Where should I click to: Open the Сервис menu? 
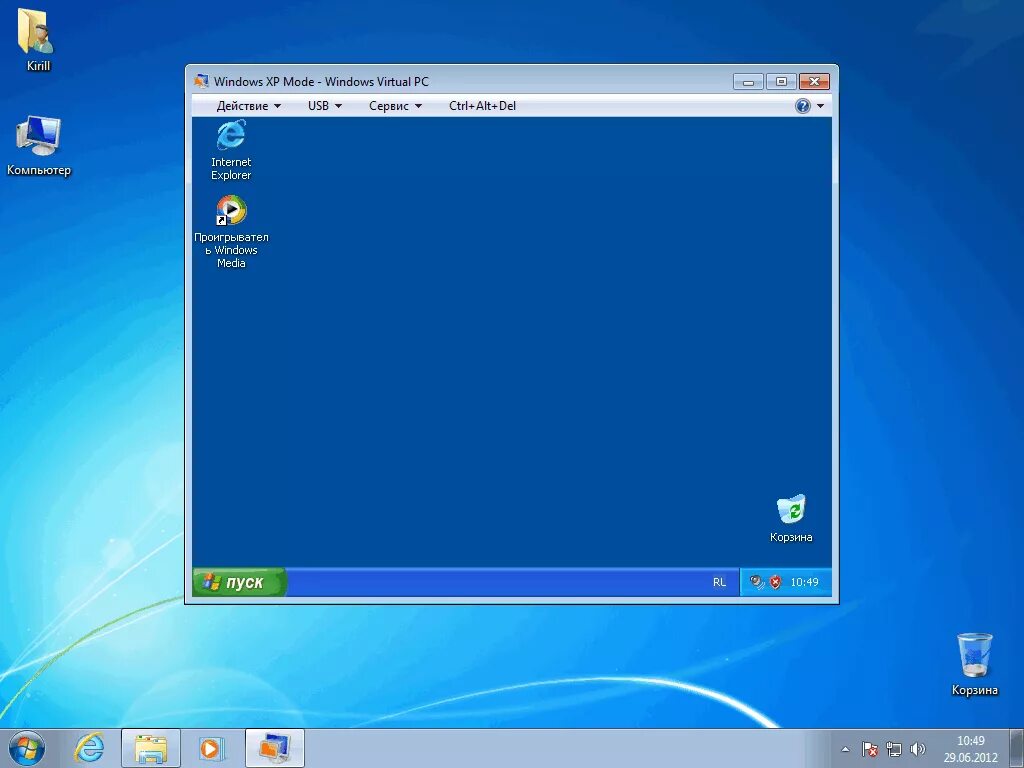pyautogui.click(x=395, y=106)
